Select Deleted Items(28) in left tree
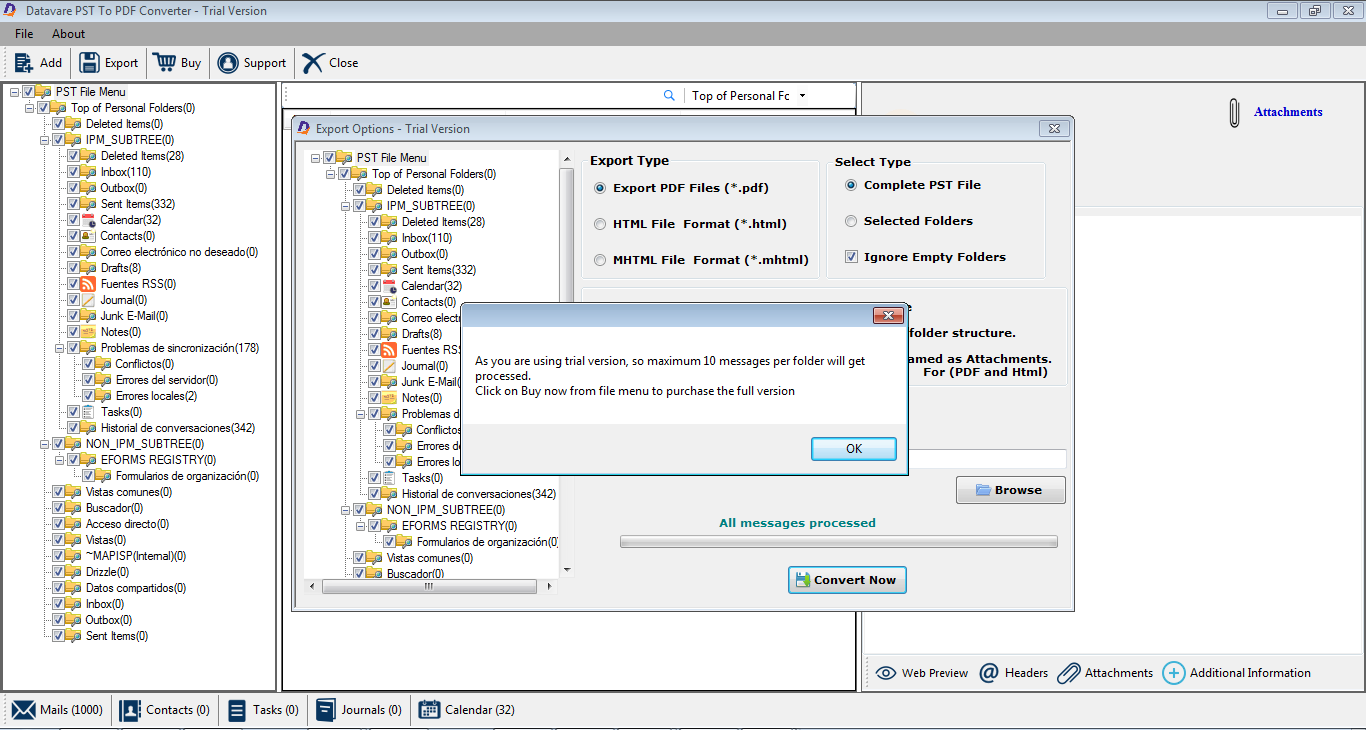This screenshot has width=1366, height=730. coord(142,156)
